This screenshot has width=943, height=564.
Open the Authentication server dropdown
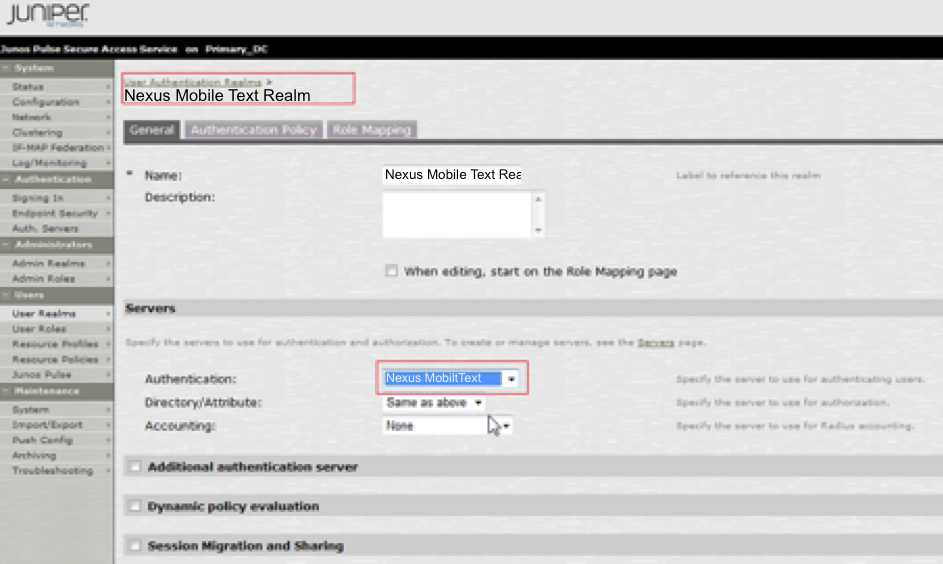pyautogui.click(x=511, y=379)
